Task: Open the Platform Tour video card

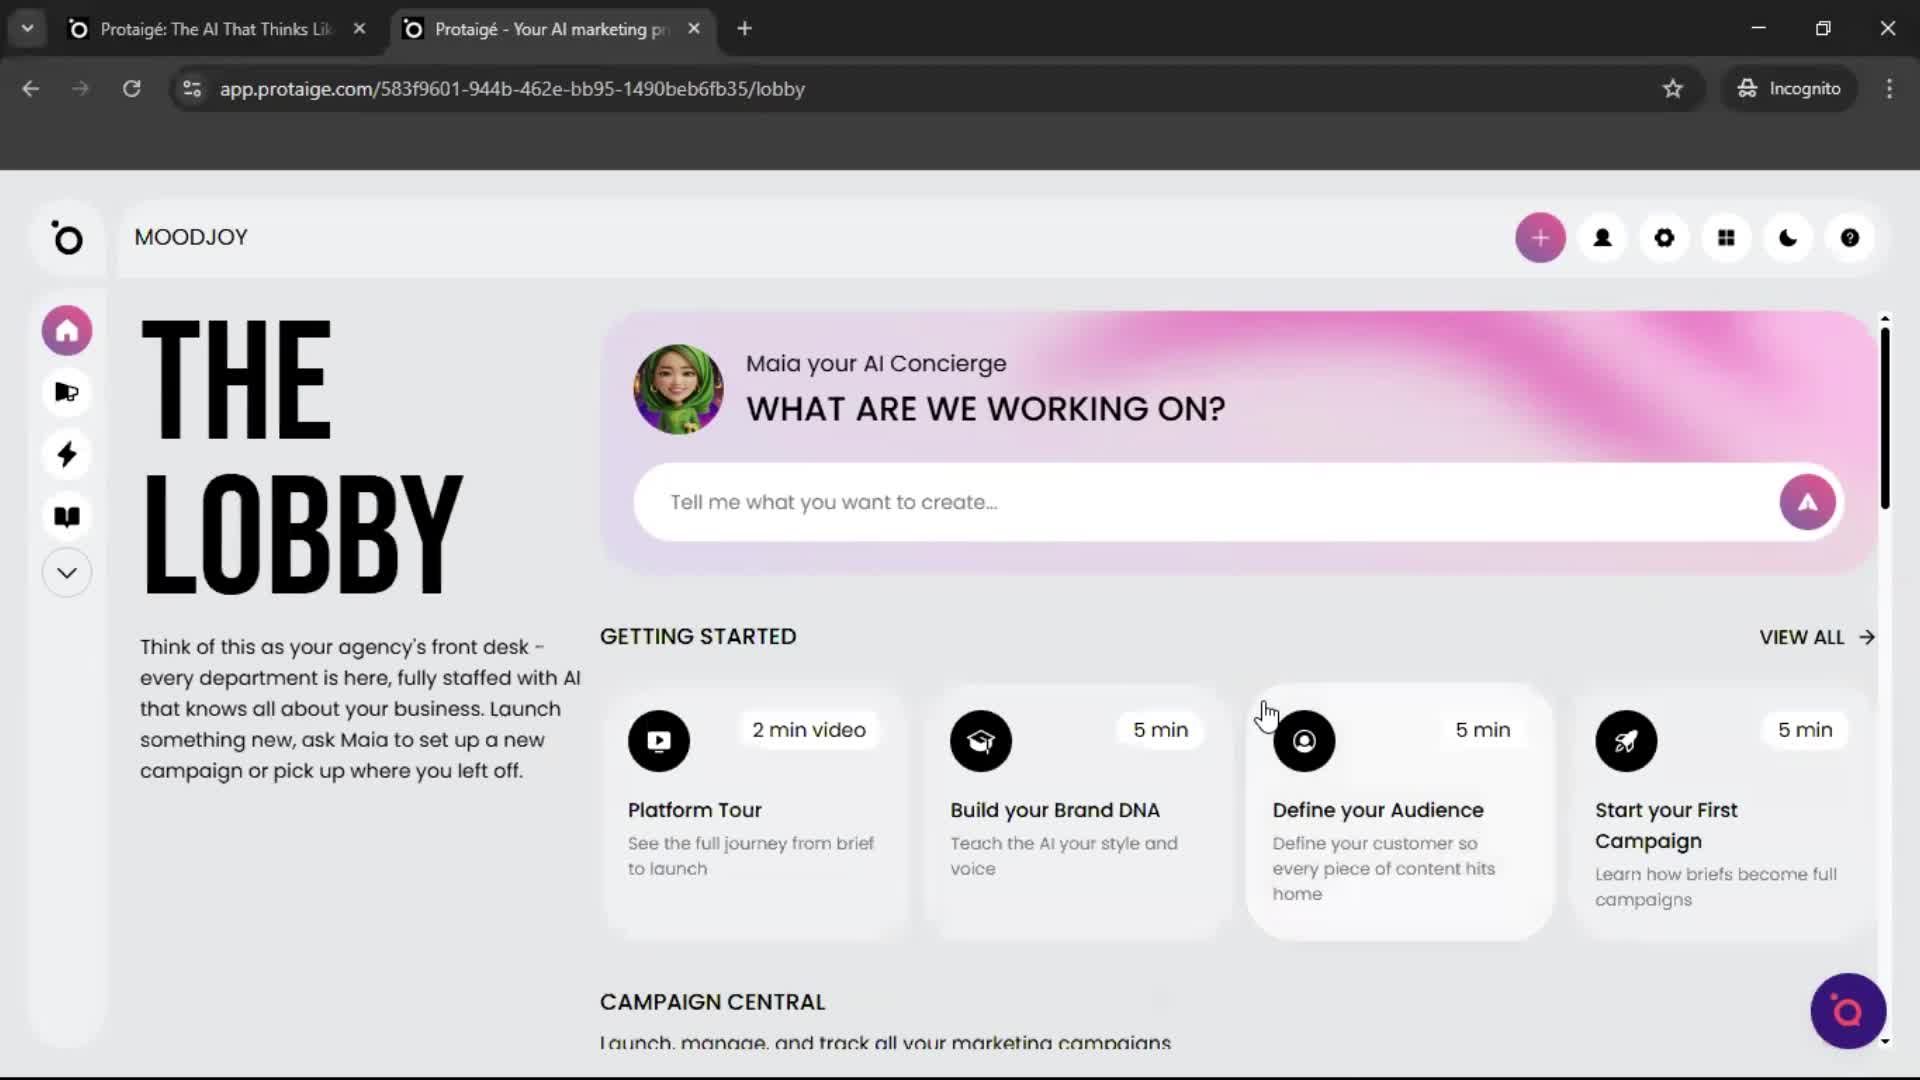Action: pos(755,810)
